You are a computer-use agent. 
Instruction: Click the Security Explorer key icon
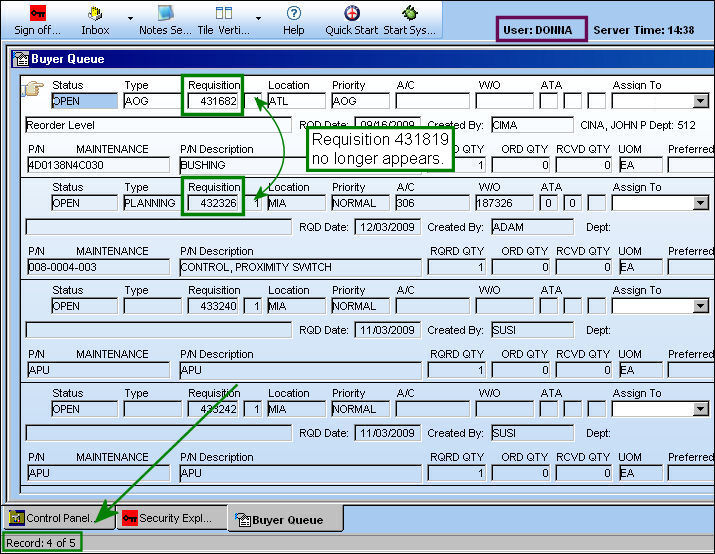pyautogui.click(x=130, y=518)
